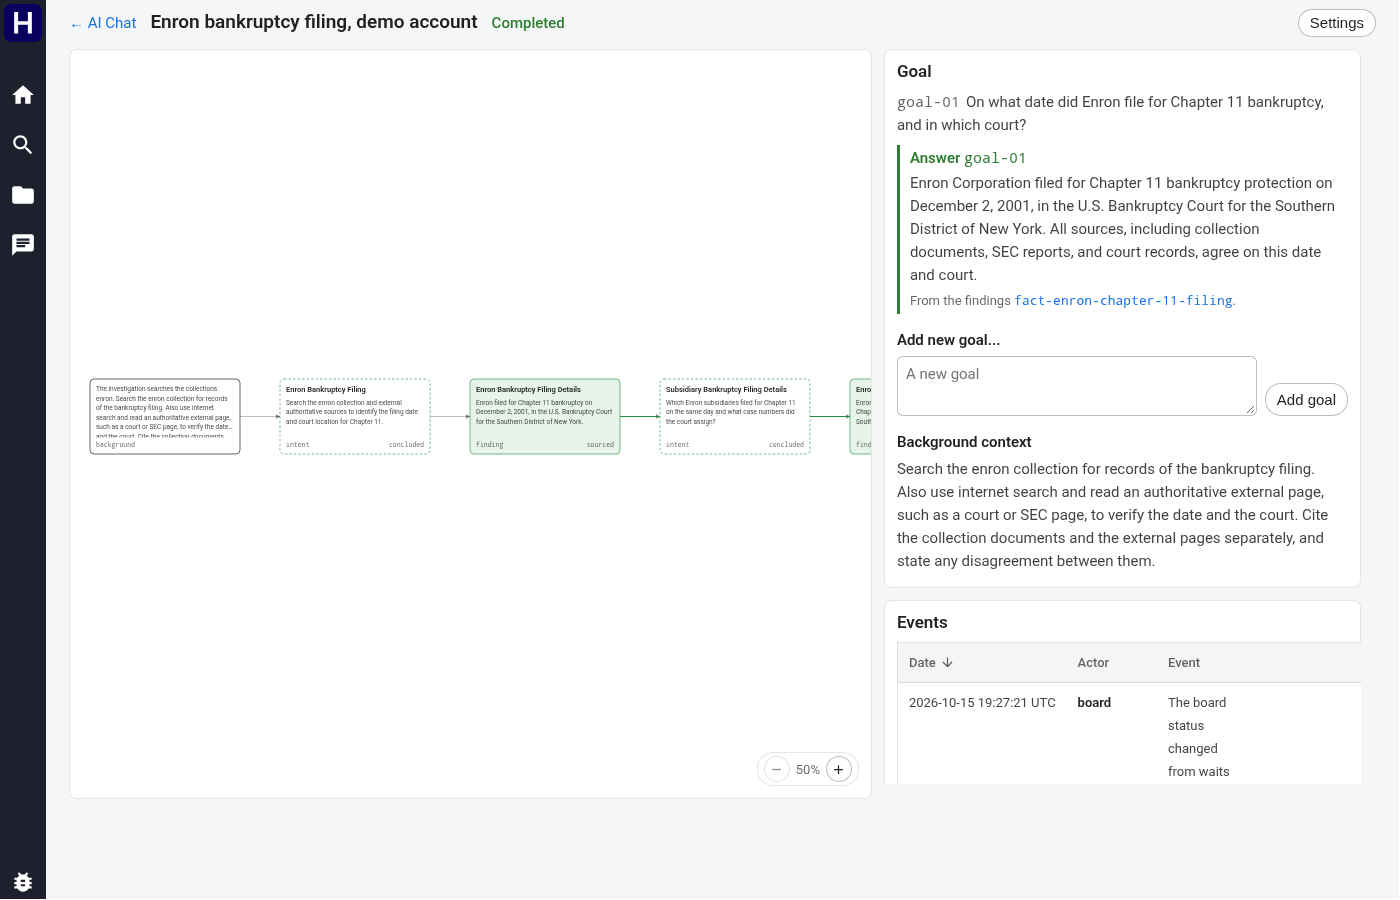
Task: Go back to AI Chat
Action: pos(103,23)
